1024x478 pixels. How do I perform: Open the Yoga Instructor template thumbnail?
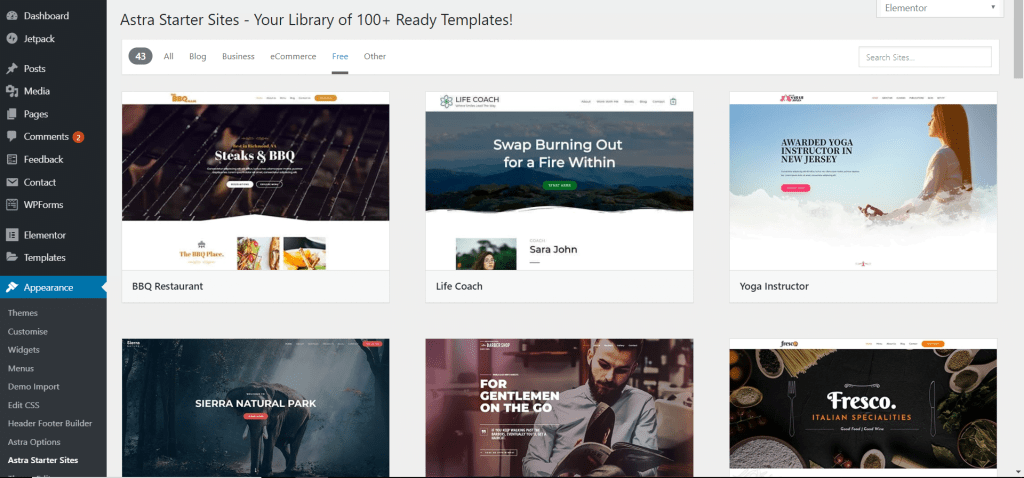click(x=863, y=181)
